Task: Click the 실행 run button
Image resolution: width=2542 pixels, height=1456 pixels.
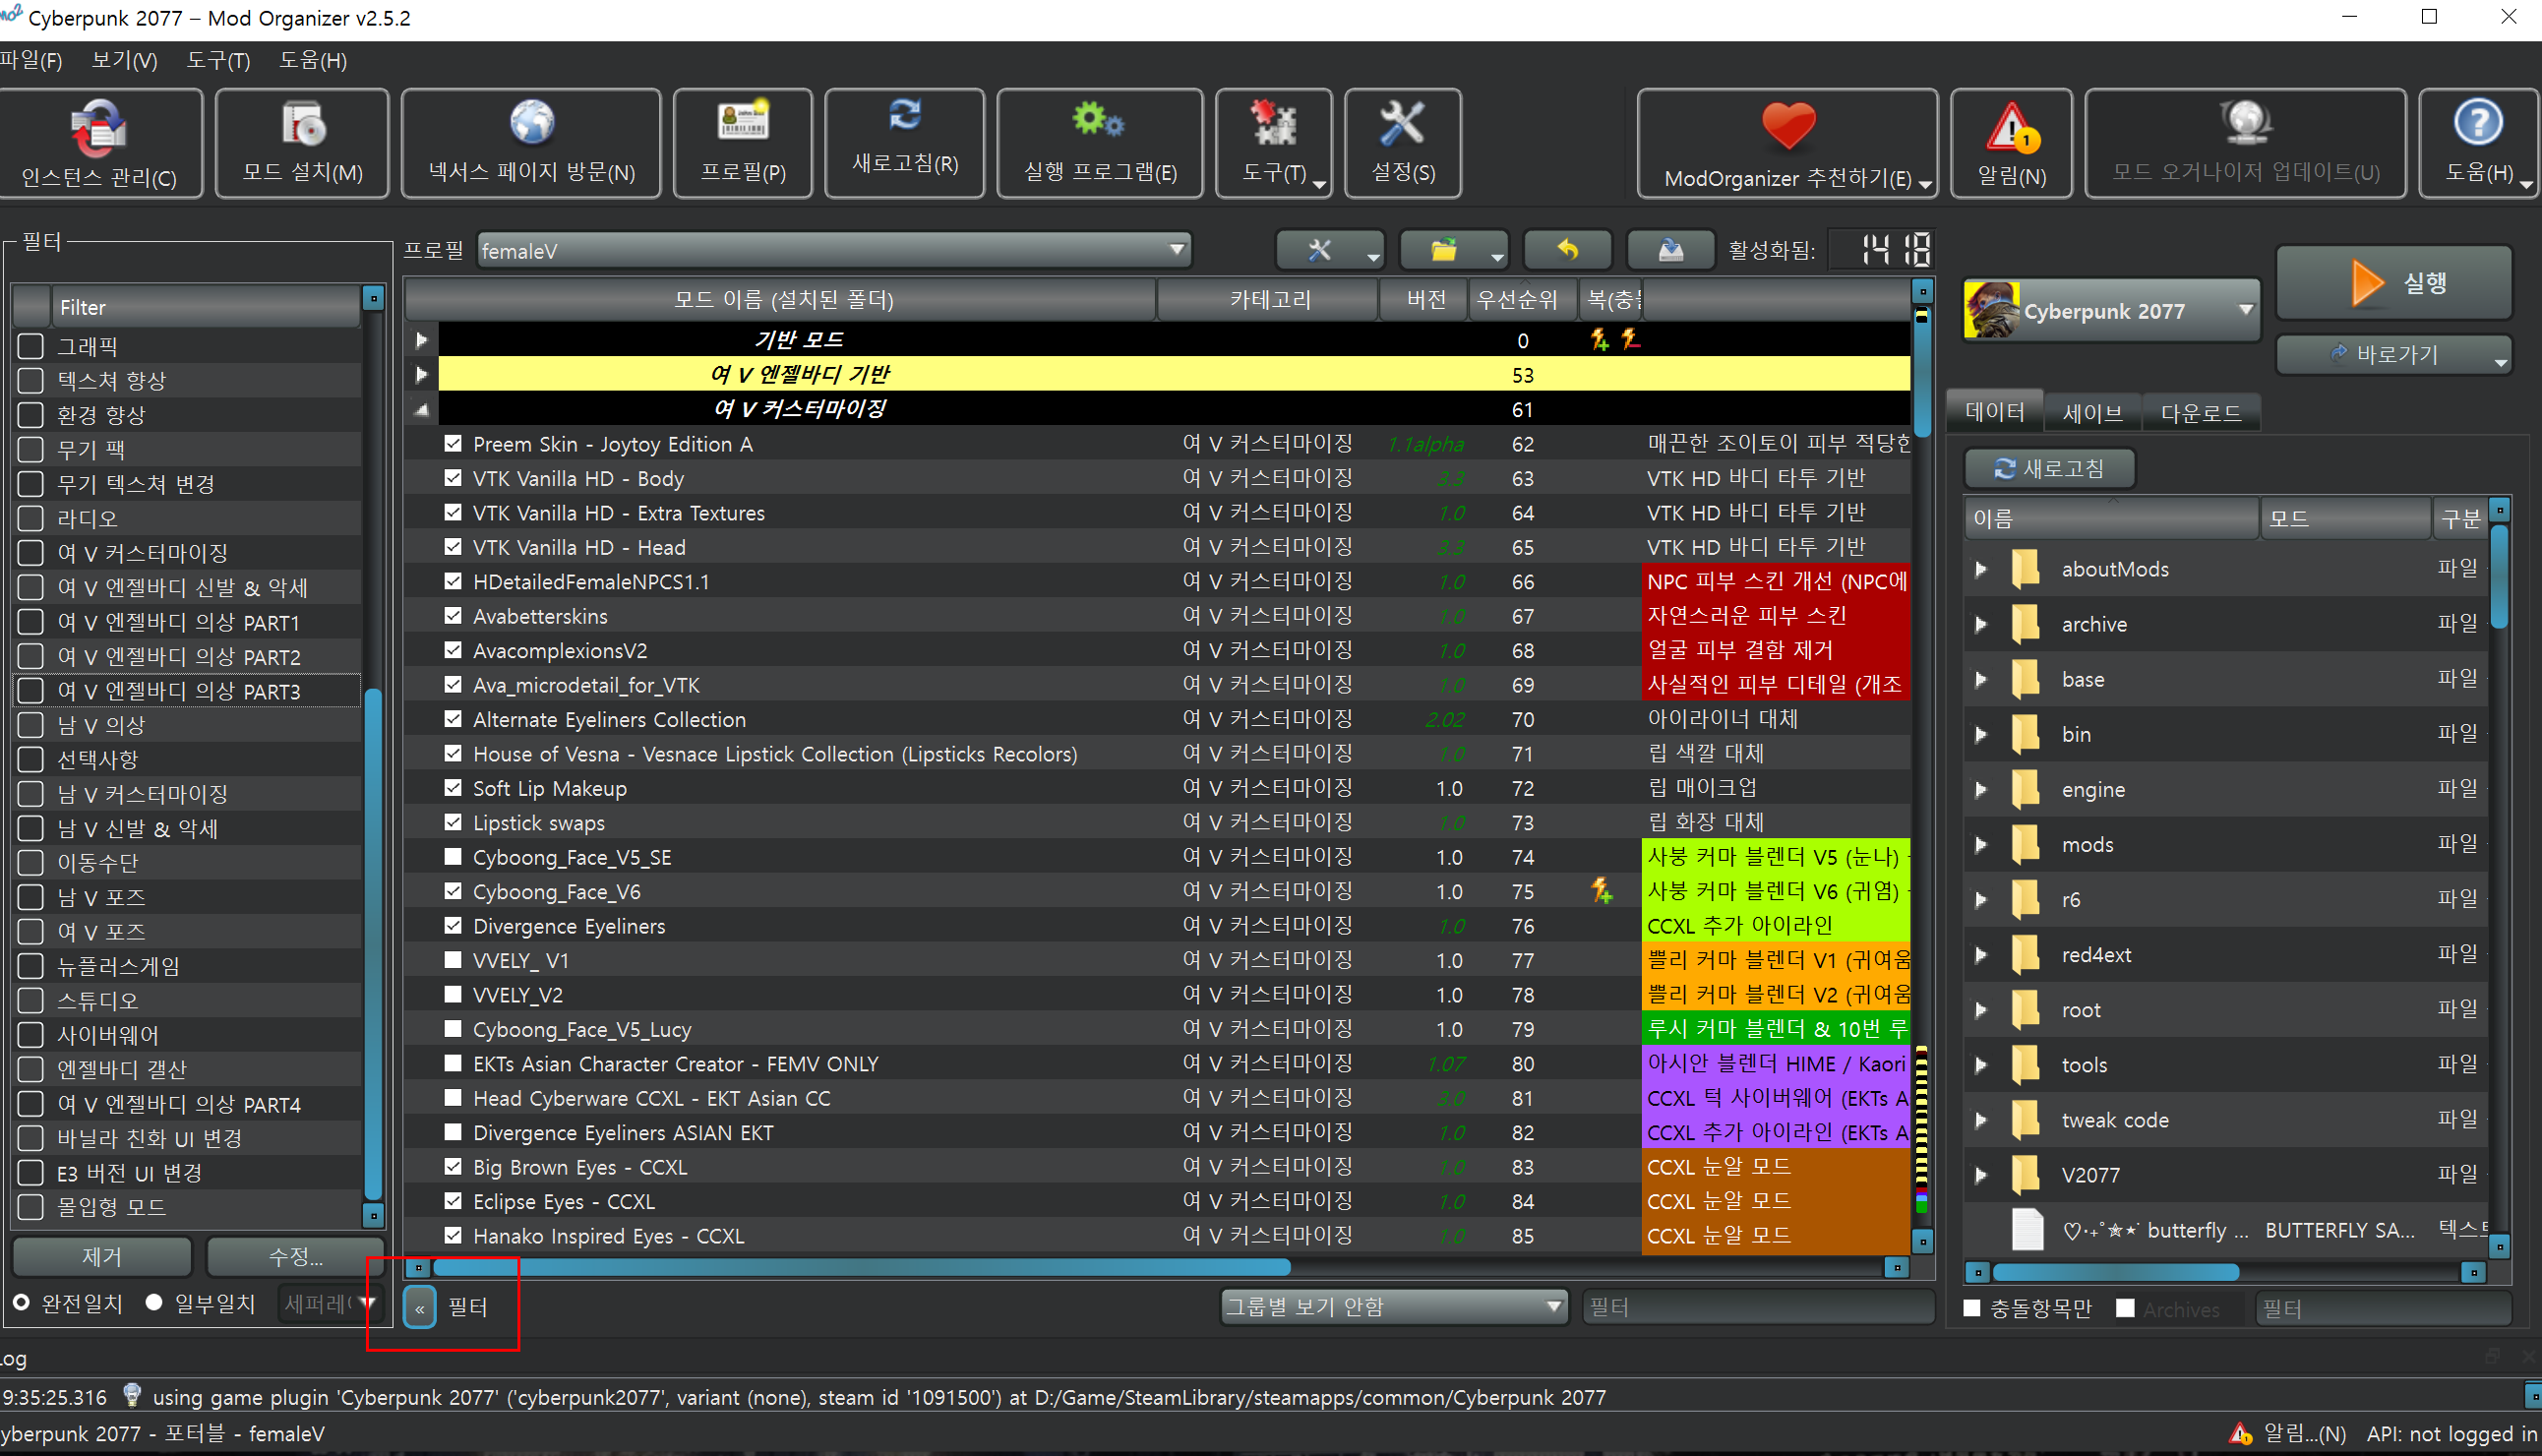Action: click(x=2394, y=283)
